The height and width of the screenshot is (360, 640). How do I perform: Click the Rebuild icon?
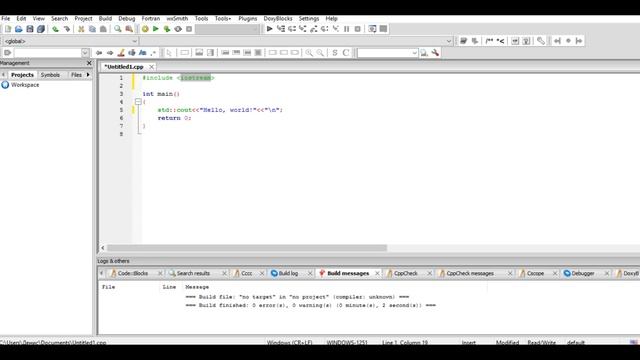pos(178,29)
